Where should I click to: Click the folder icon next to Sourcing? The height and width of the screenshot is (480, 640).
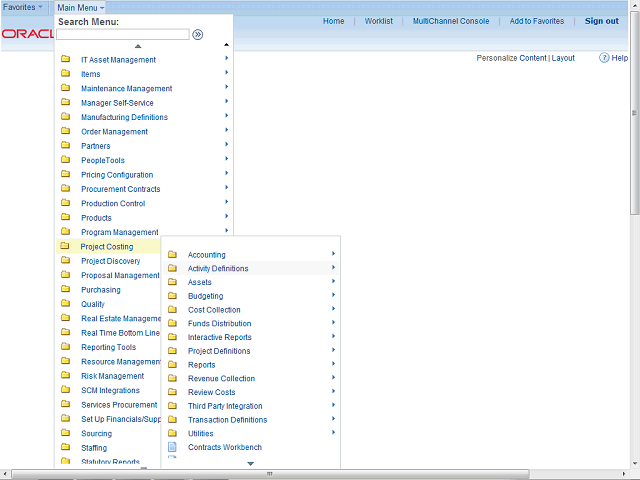tap(65, 434)
